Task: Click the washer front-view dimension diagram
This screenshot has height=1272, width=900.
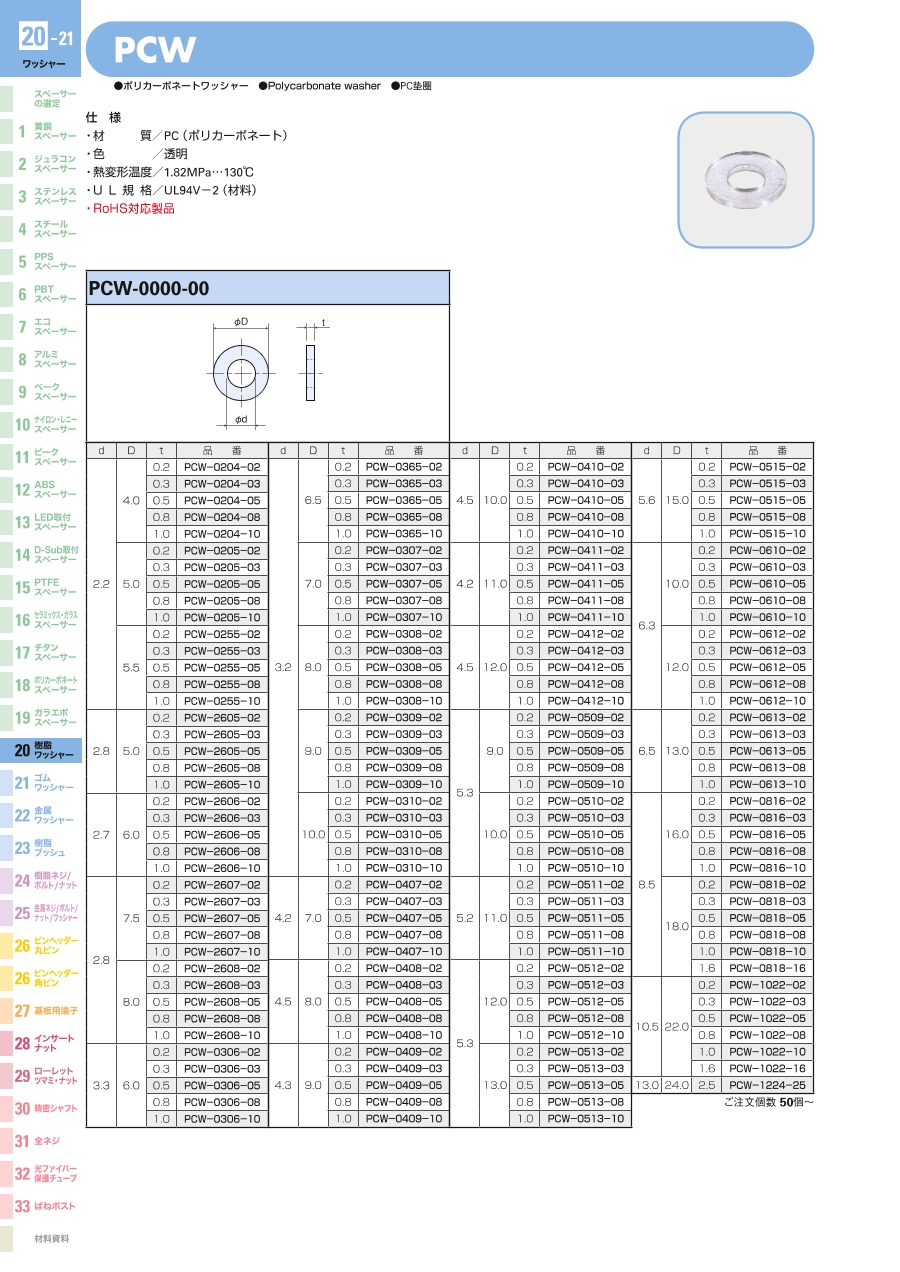Action: click(241, 373)
